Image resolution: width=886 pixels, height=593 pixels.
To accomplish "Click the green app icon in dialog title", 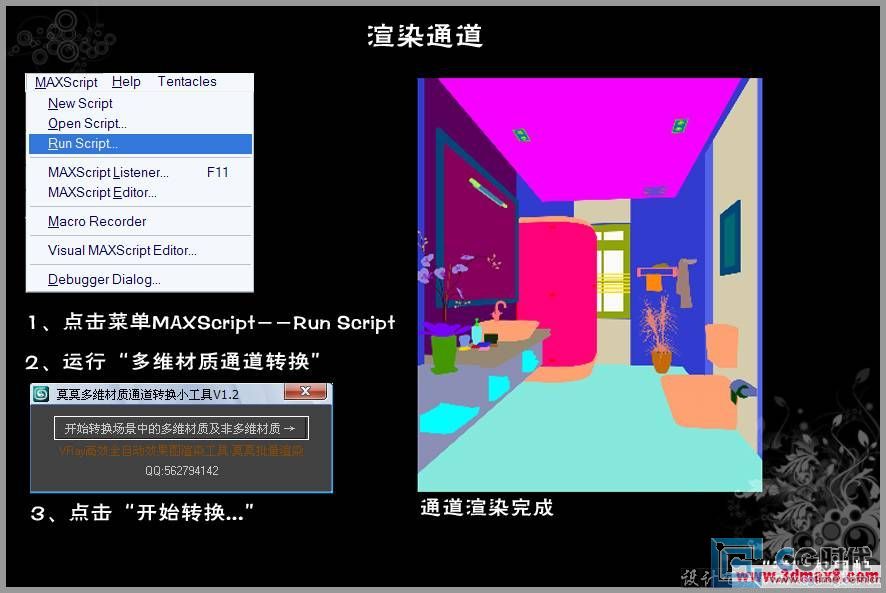I will point(41,393).
